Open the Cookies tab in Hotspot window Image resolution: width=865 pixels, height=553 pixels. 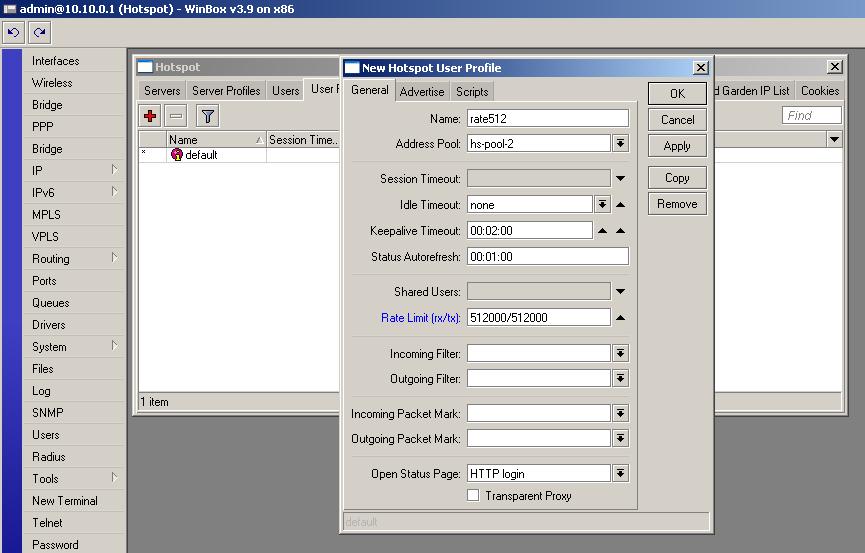(820, 91)
